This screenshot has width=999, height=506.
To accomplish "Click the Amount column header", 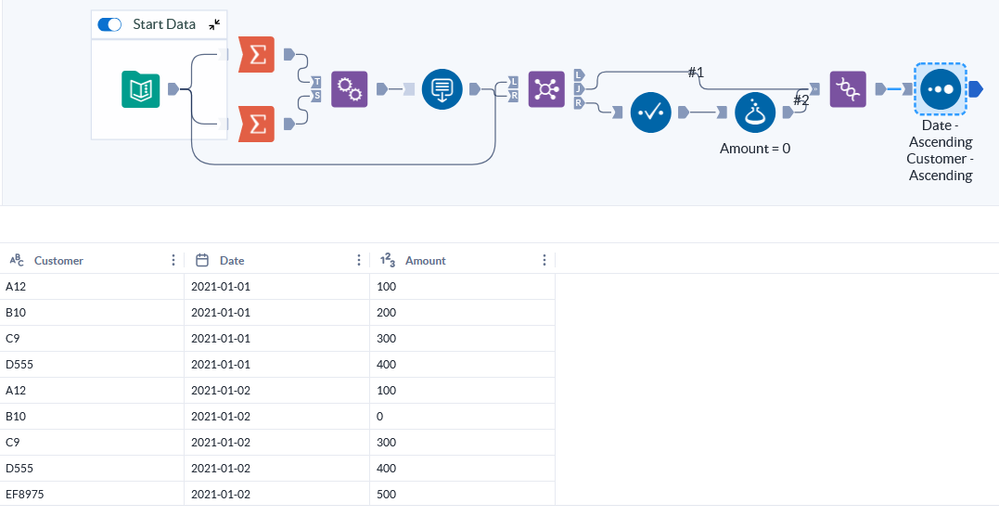I will tap(425, 260).
